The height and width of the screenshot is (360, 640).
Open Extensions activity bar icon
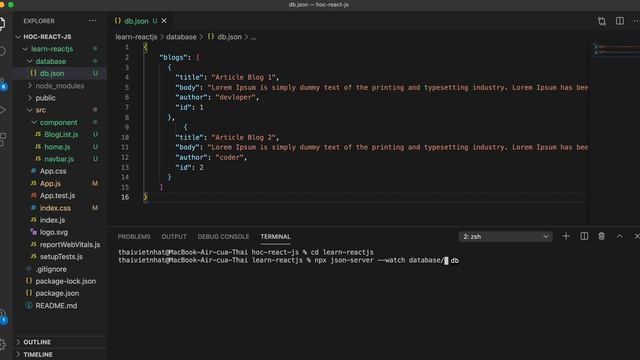(3, 139)
